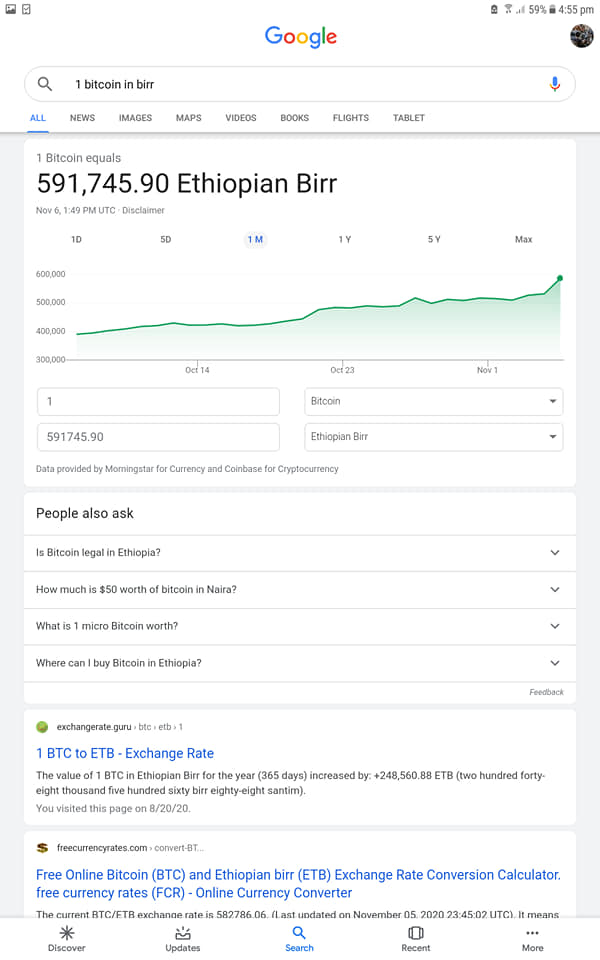
Task: Select the 1D chart range
Action: point(76,239)
